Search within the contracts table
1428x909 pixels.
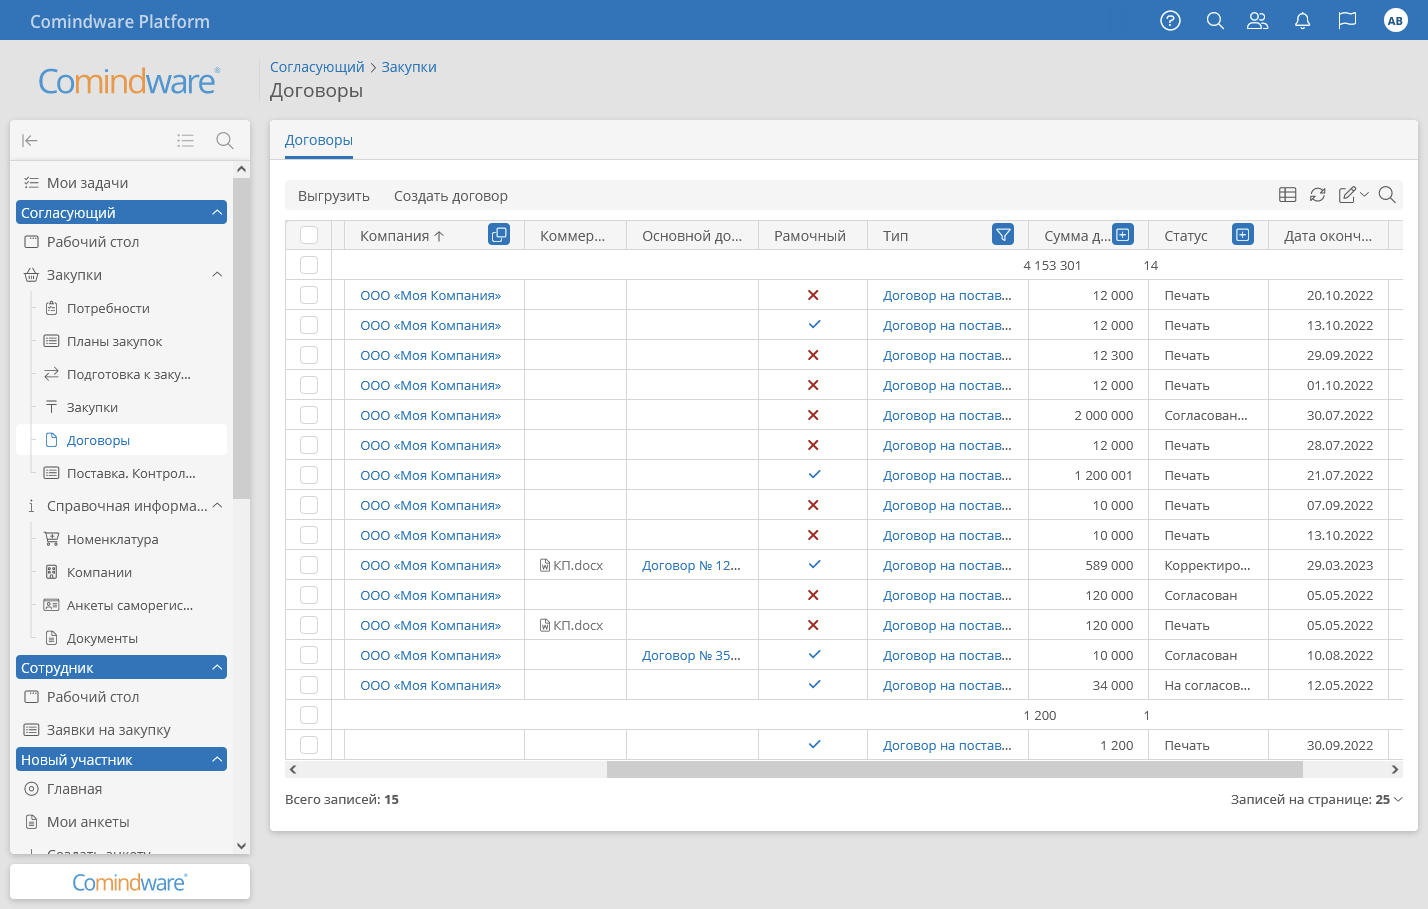[x=1387, y=195]
